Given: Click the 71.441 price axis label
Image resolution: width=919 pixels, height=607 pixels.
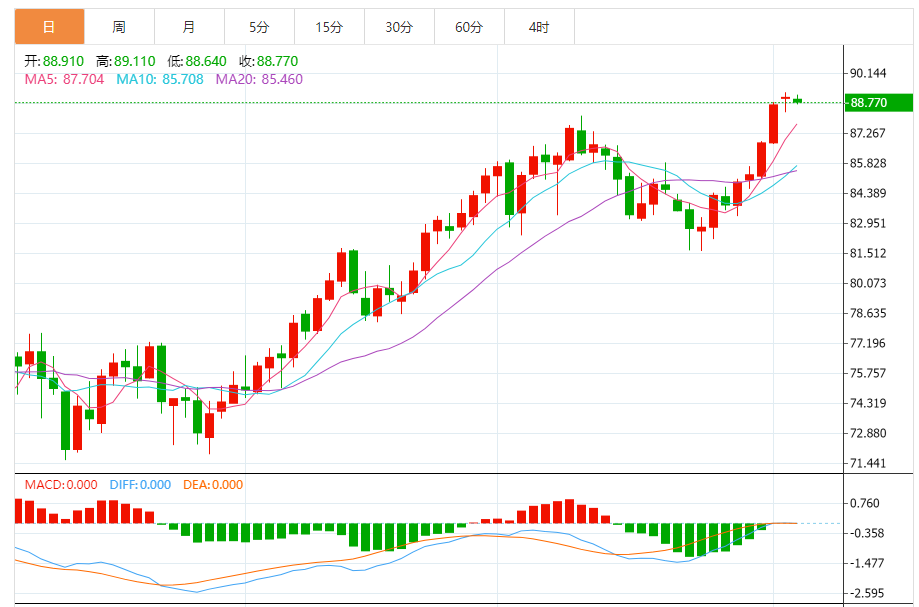Looking at the screenshot, I should pos(868,463).
